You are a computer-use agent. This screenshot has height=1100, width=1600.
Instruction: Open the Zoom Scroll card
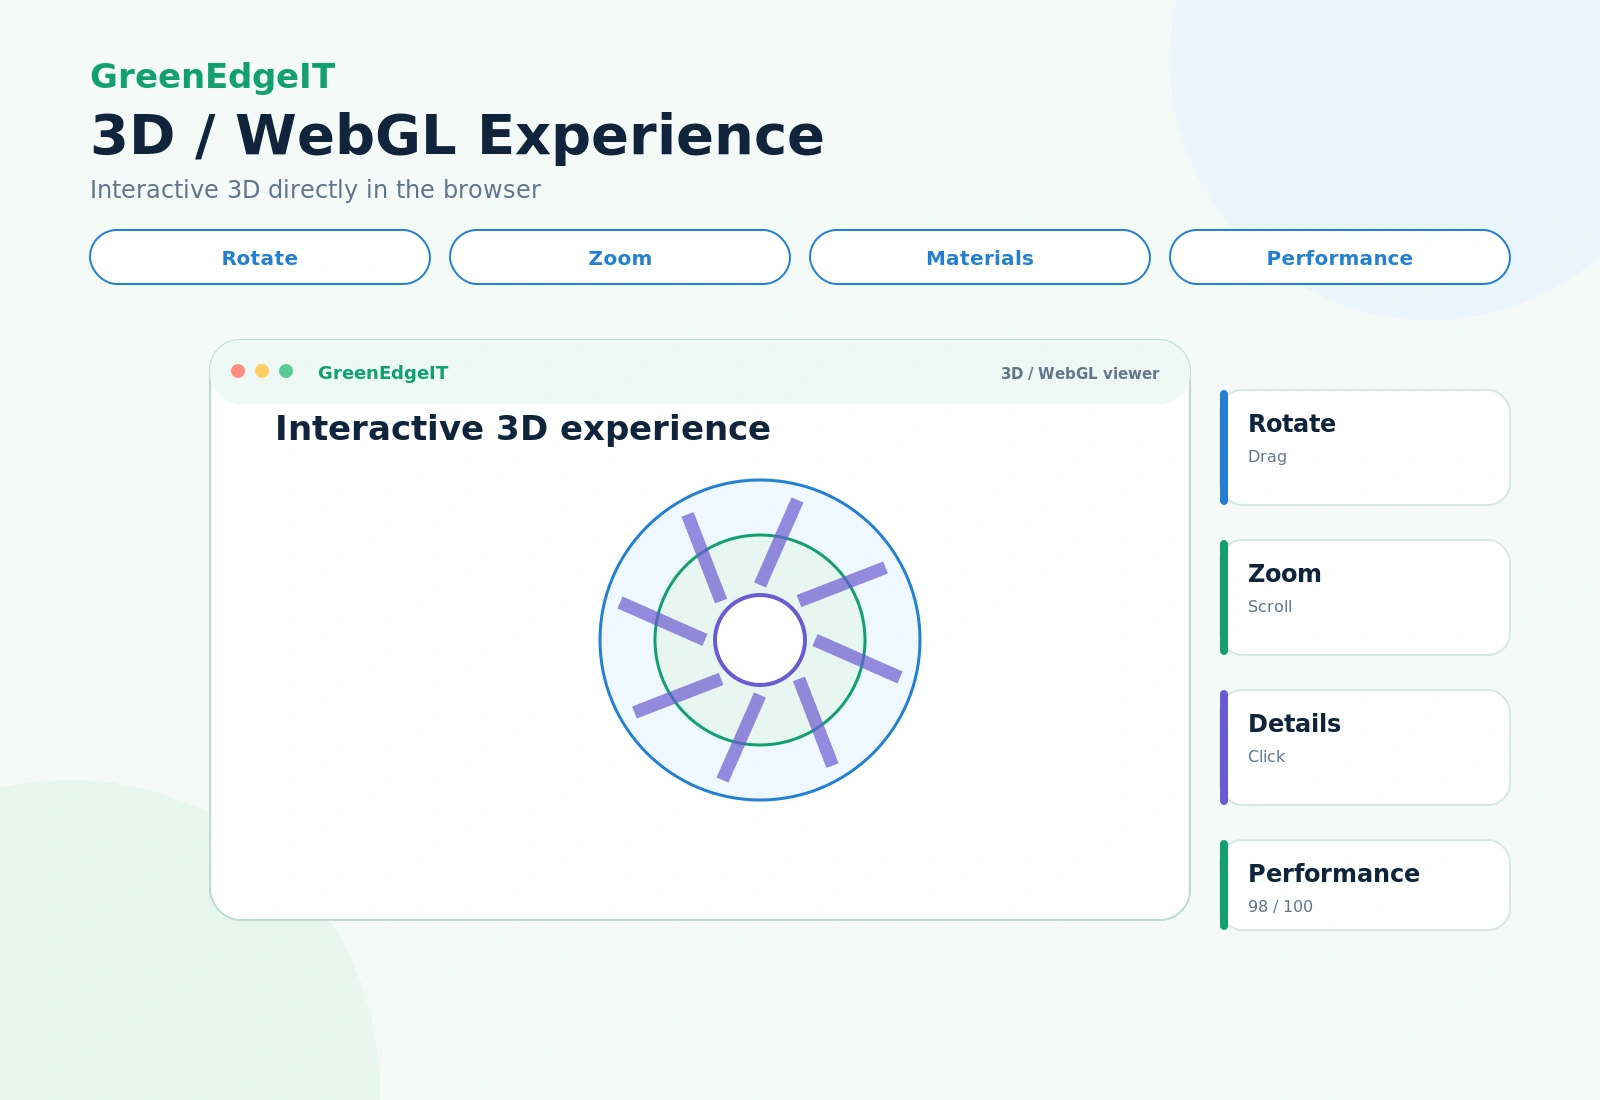click(x=1365, y=597)
